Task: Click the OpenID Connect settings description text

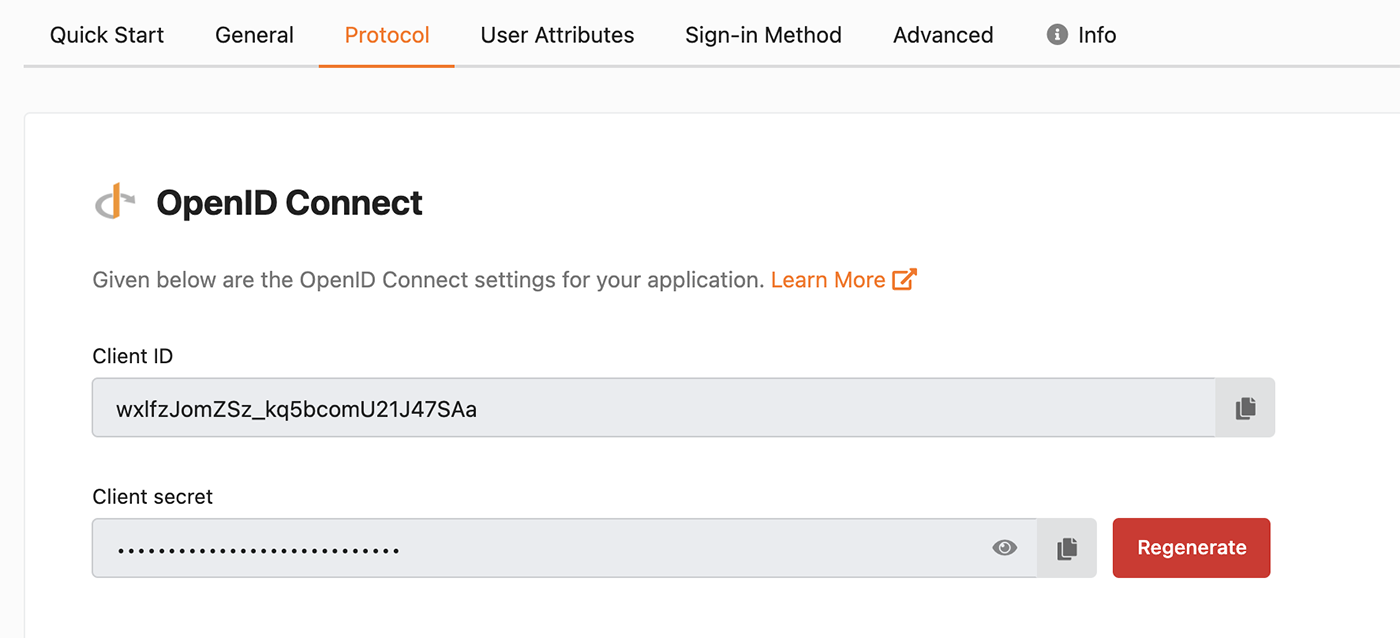Action: [429, 280]
